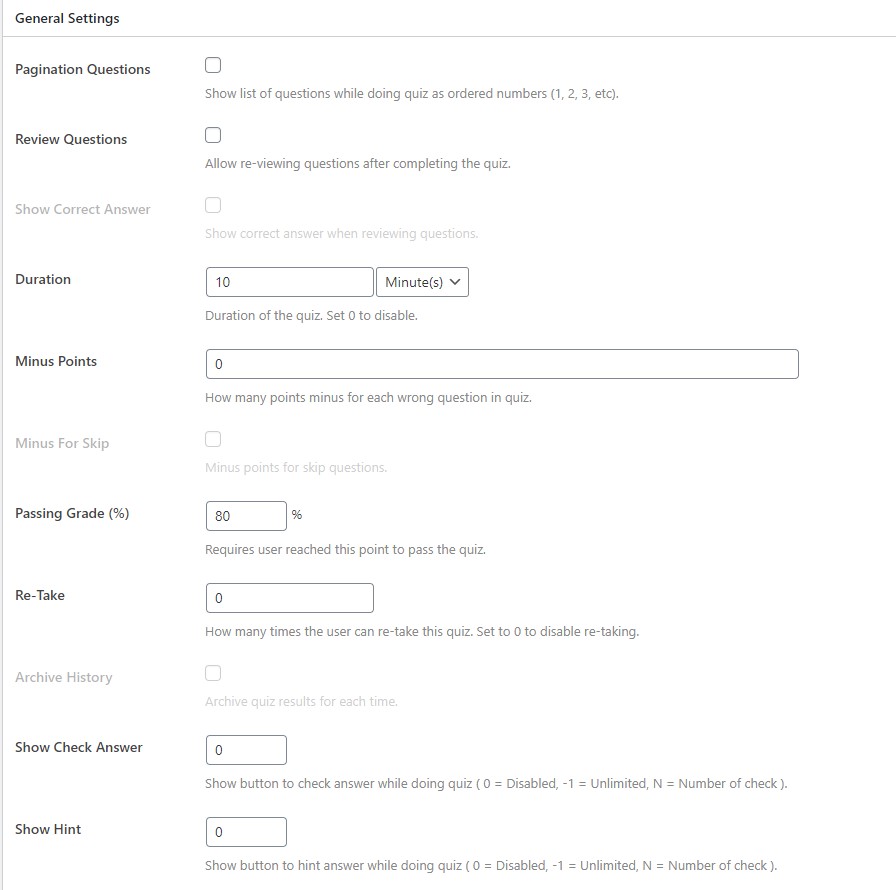Click the Passing Grade (%) label
Viewport: 896px width, 890px height.
point(72,513)
